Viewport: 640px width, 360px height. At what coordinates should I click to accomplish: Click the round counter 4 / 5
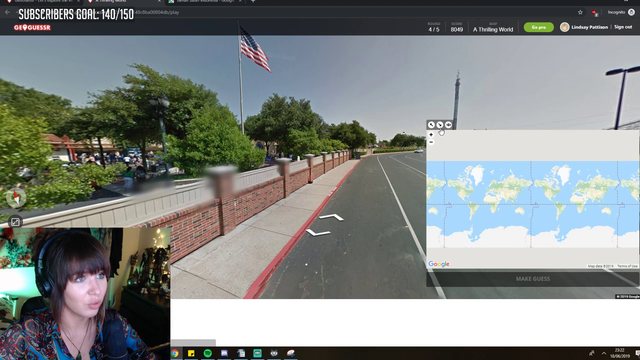[434, 29]
